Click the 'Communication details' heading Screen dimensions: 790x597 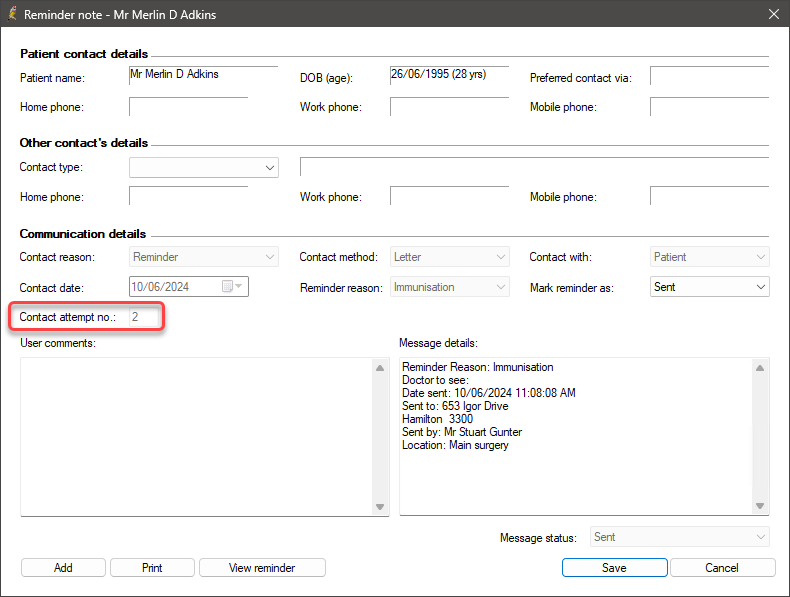point(83,234)
